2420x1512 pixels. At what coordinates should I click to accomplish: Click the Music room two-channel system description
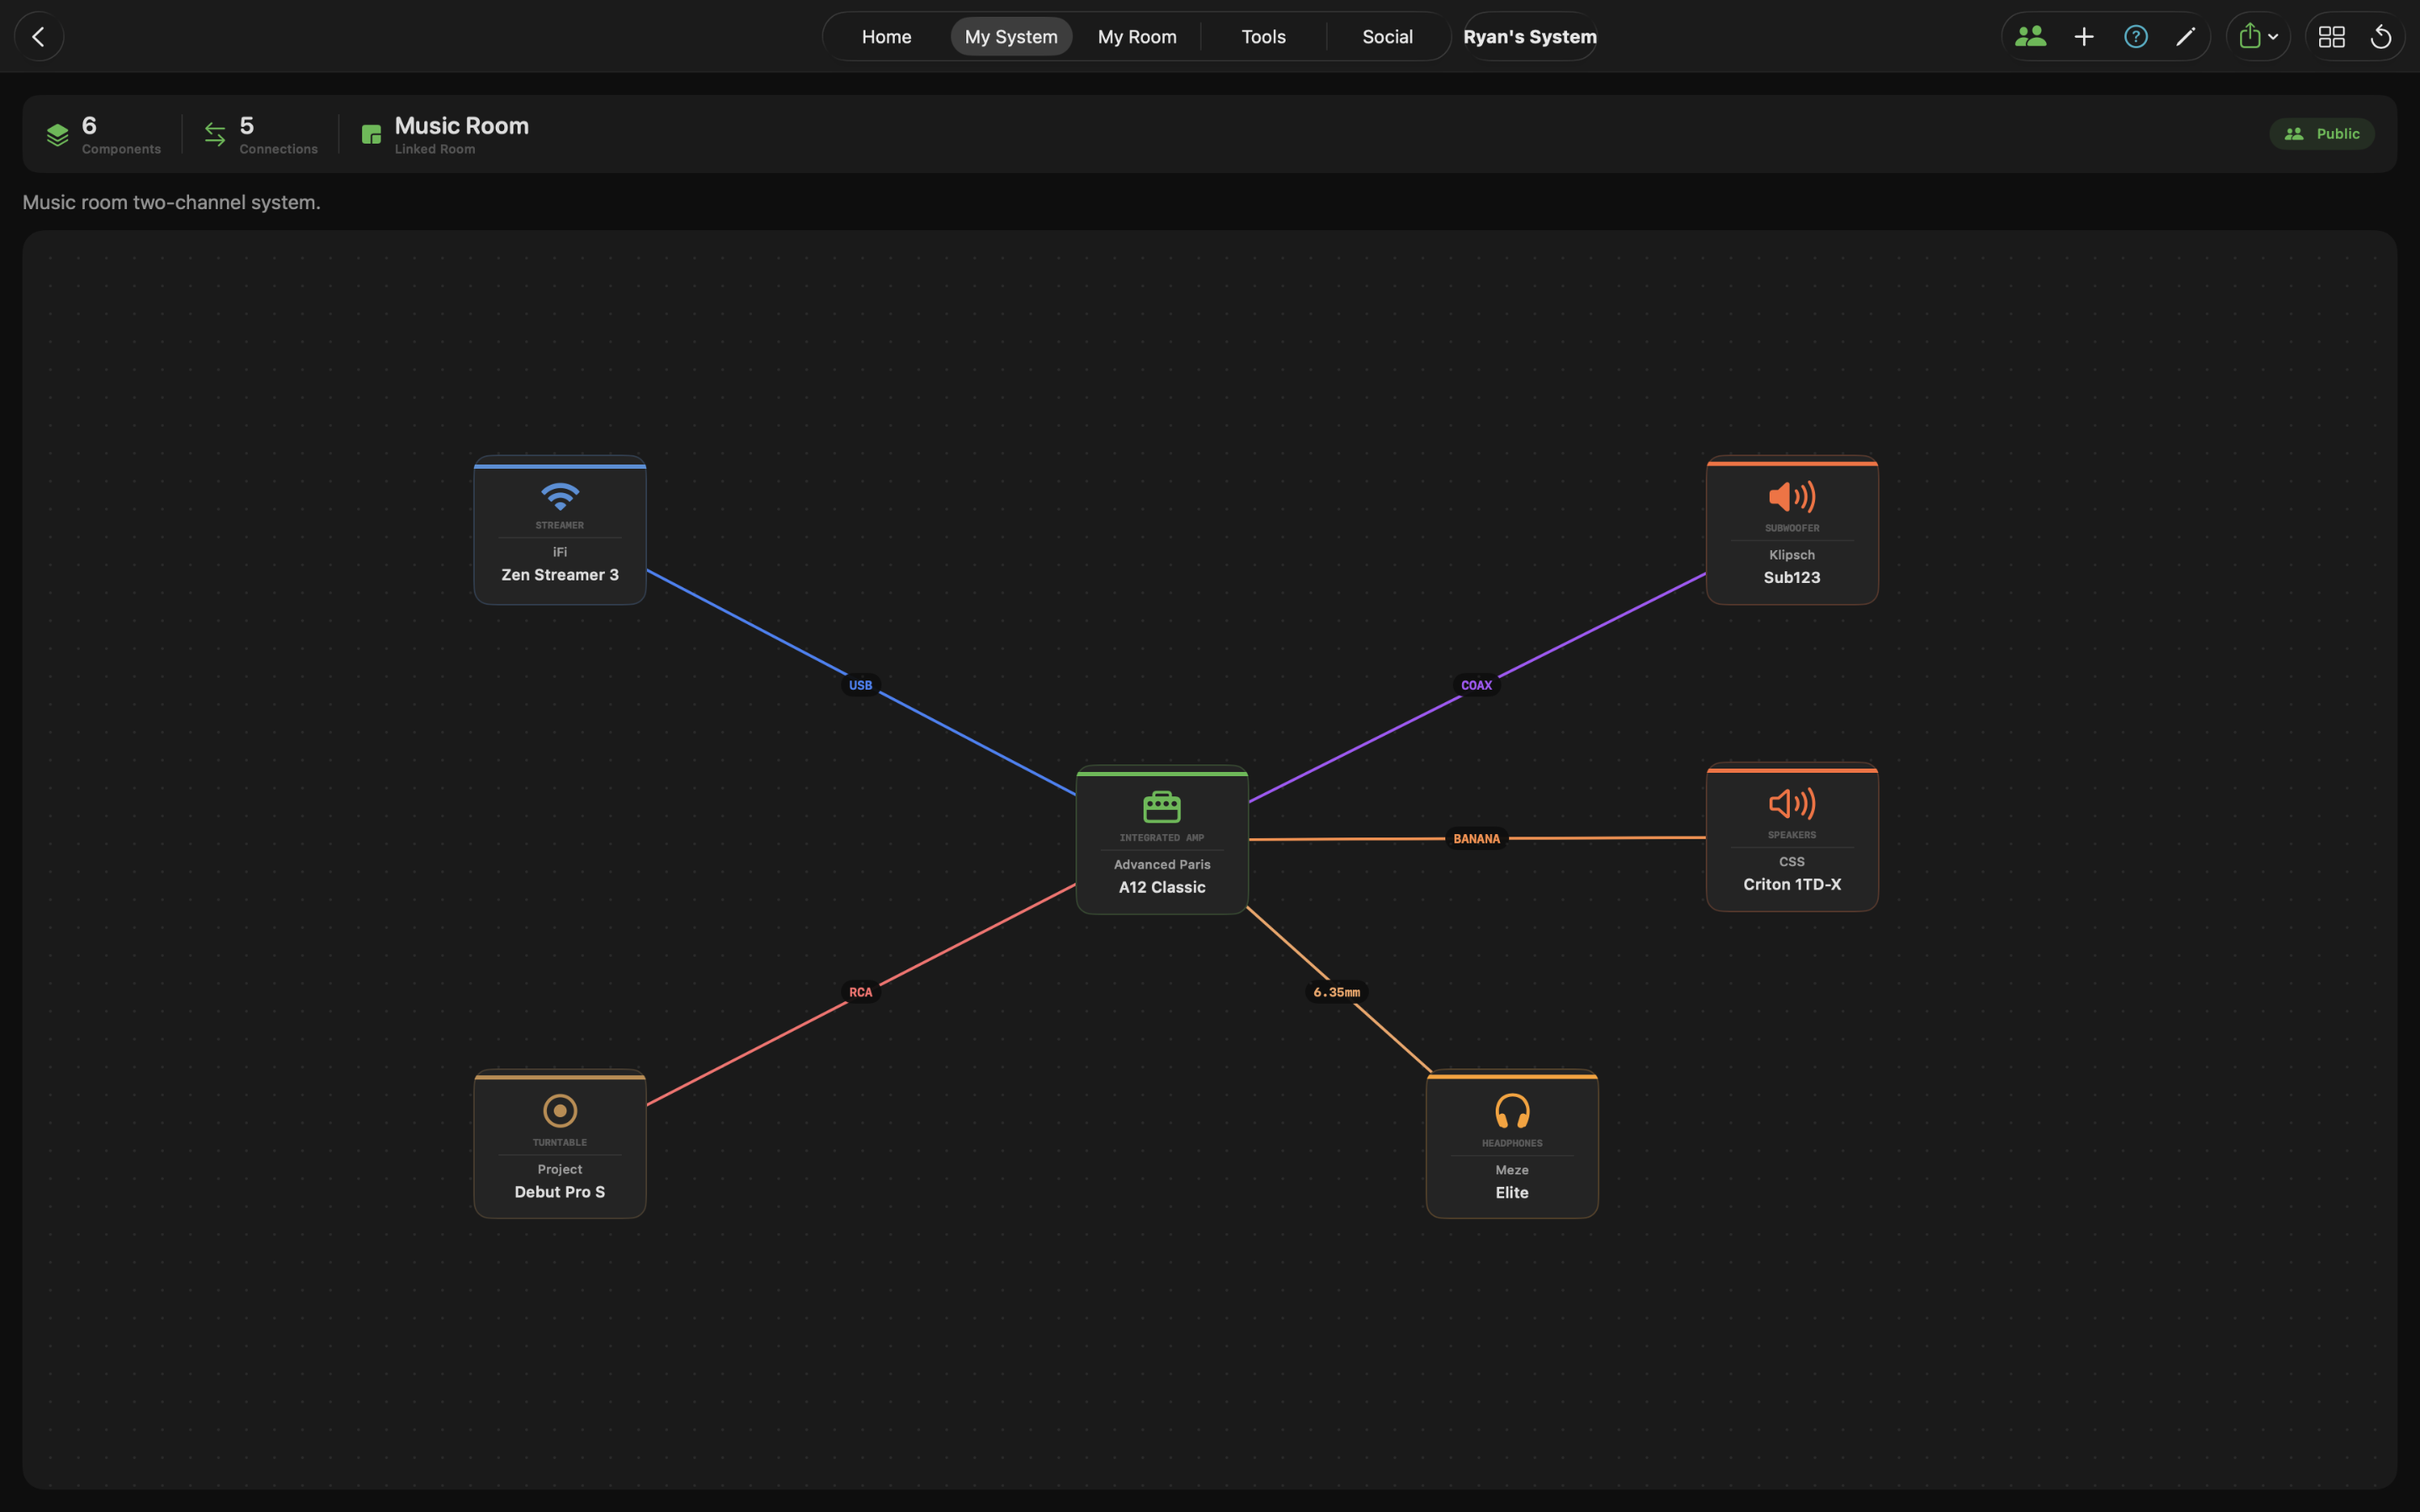click(x=171, y=202)
